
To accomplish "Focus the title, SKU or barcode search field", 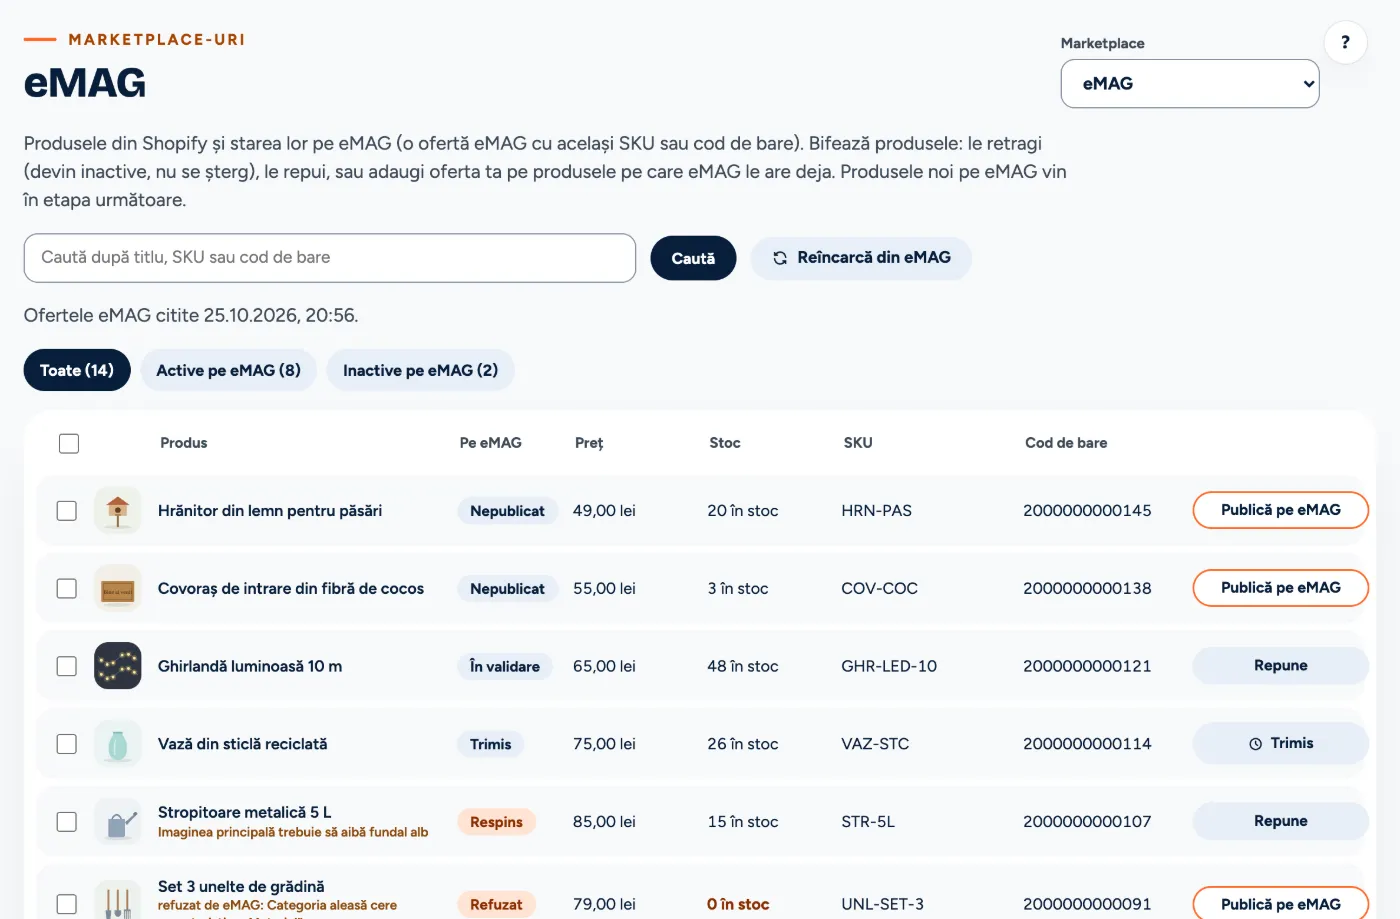I will (x=330, y=258).
